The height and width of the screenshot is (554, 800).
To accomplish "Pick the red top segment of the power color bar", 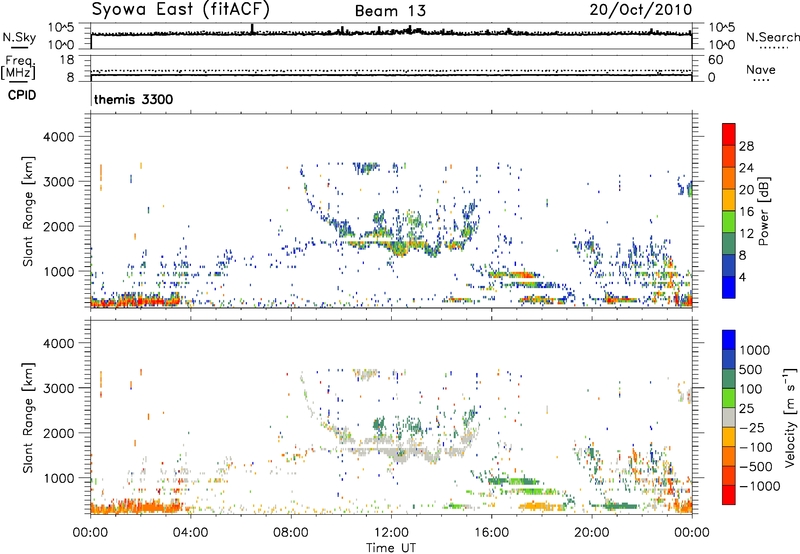I will pyautogui.click(x=729, y=134).
